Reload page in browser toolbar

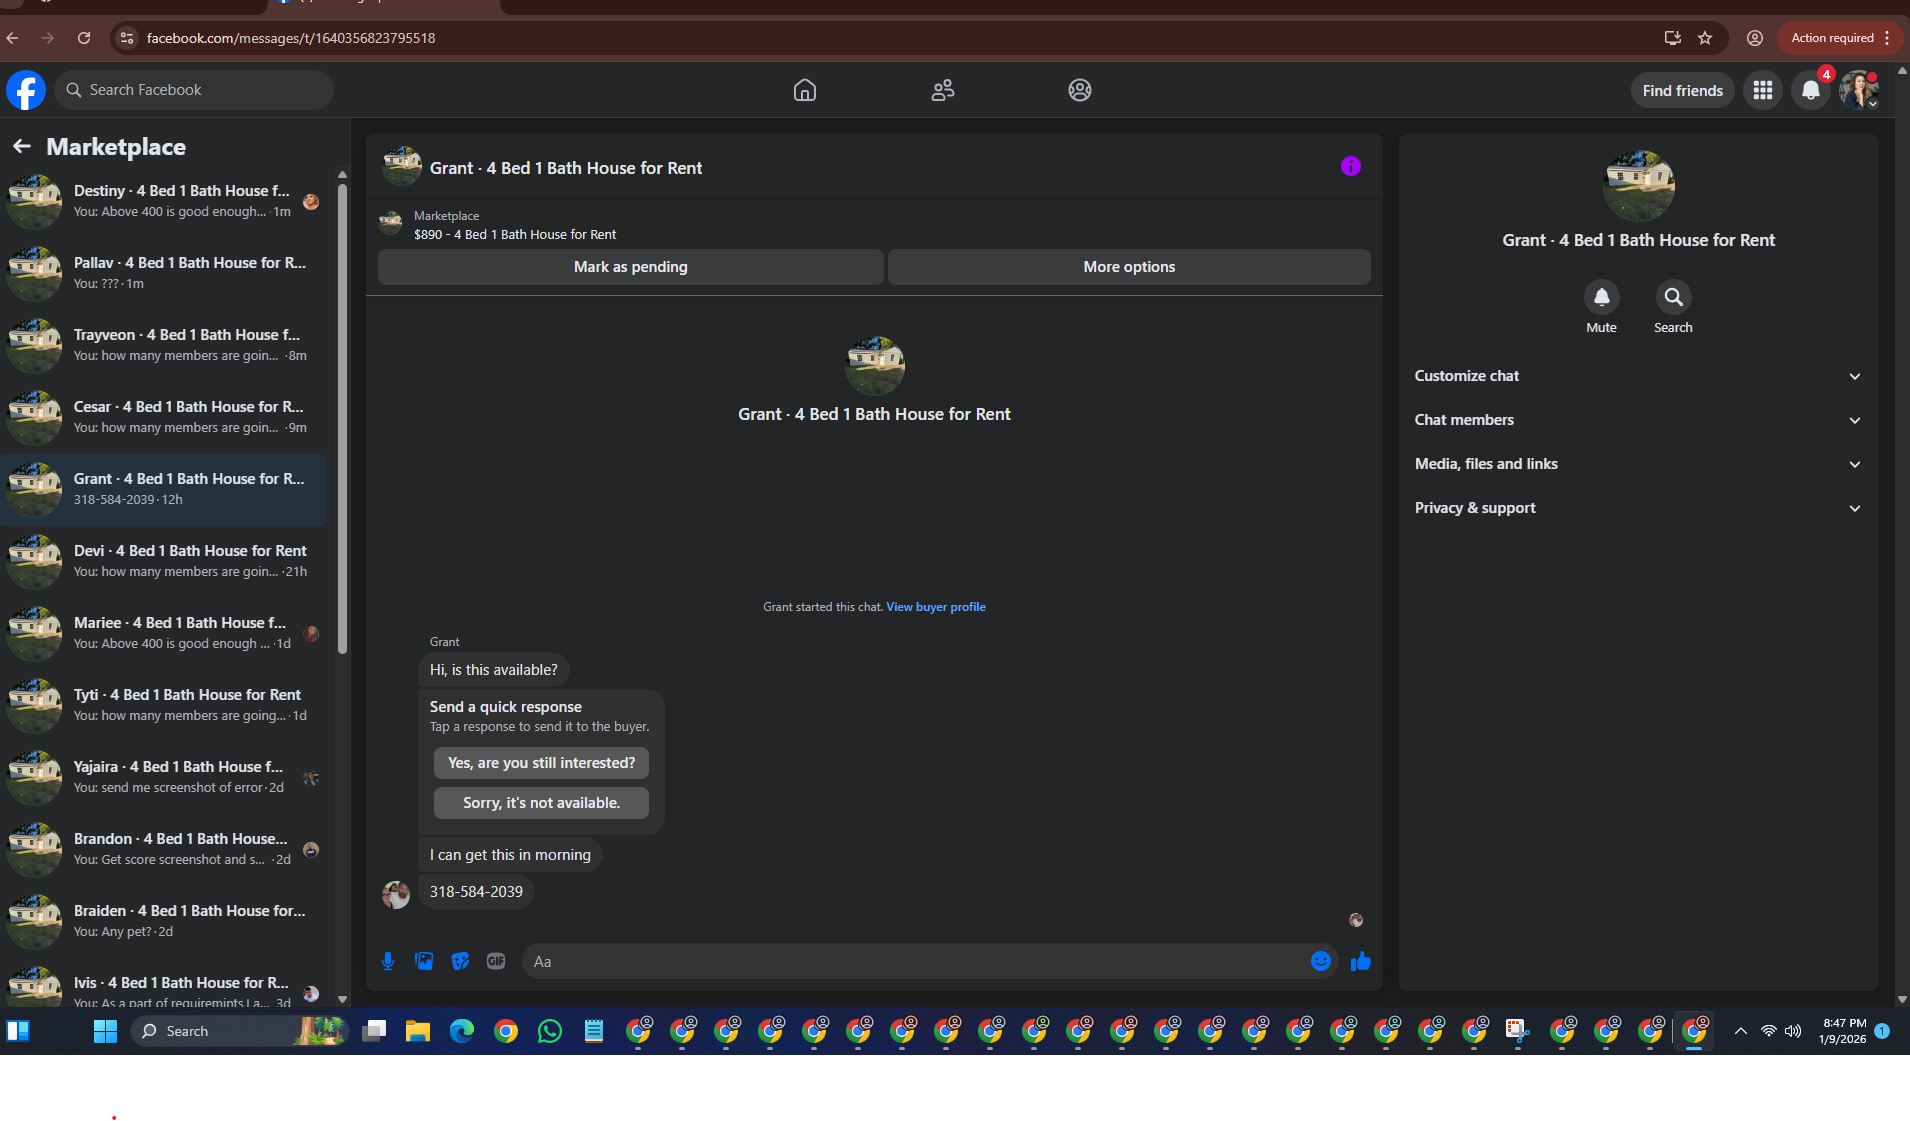pos(84,38)
